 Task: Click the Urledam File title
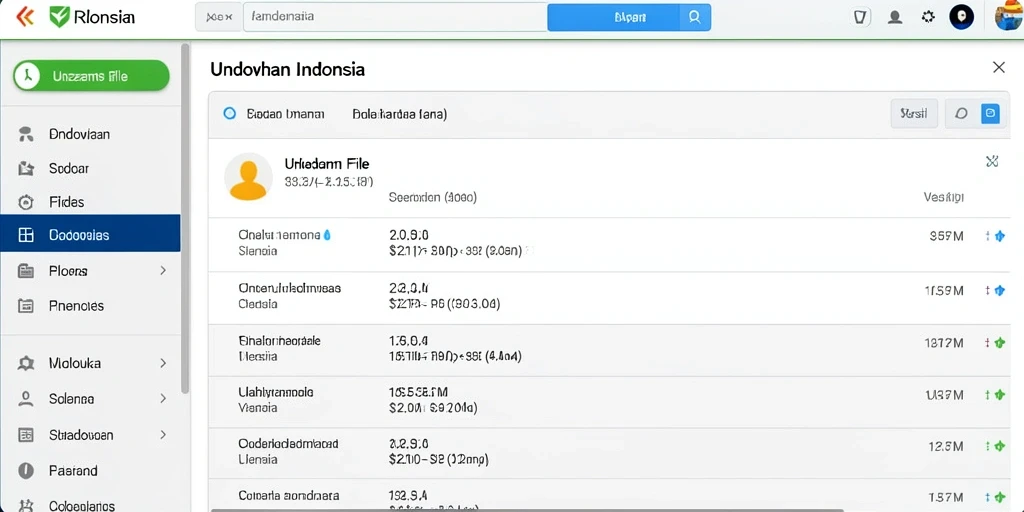tap(327, 164)
